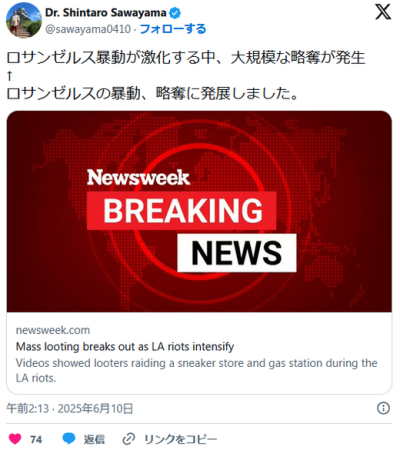Open the display name Dr. Shintaro Sawayama
The height and width of the screenshot is (450, 400).
click(x=105, y=13)
